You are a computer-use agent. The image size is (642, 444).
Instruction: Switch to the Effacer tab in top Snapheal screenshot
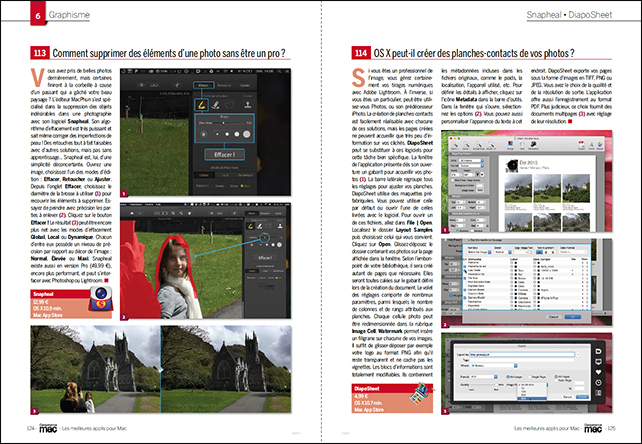coord(203,85)
